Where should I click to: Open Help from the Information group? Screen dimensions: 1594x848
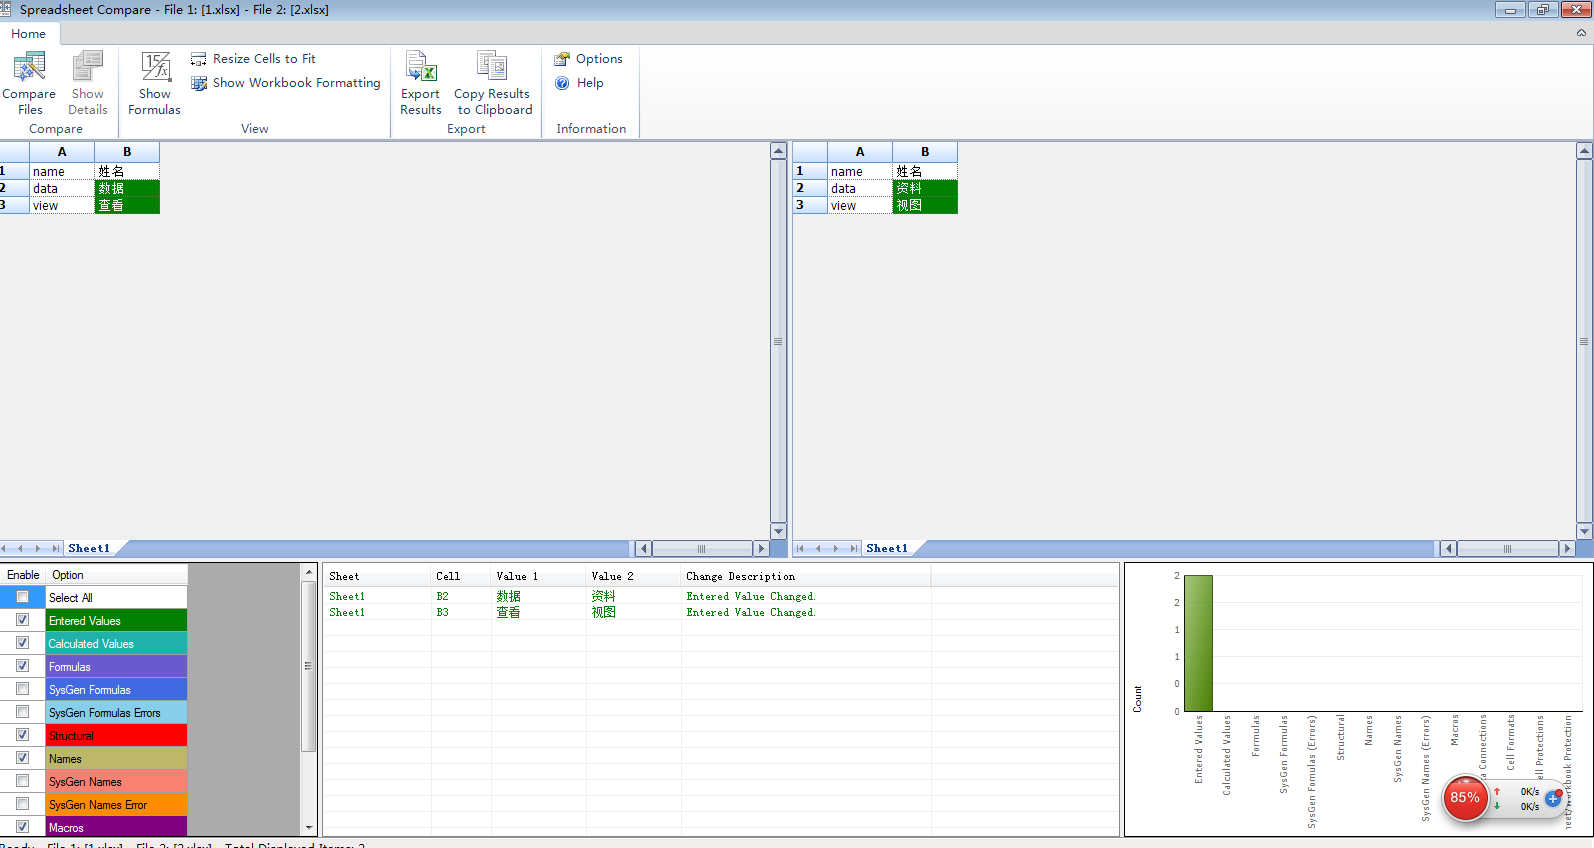click(x=579, y=83)
